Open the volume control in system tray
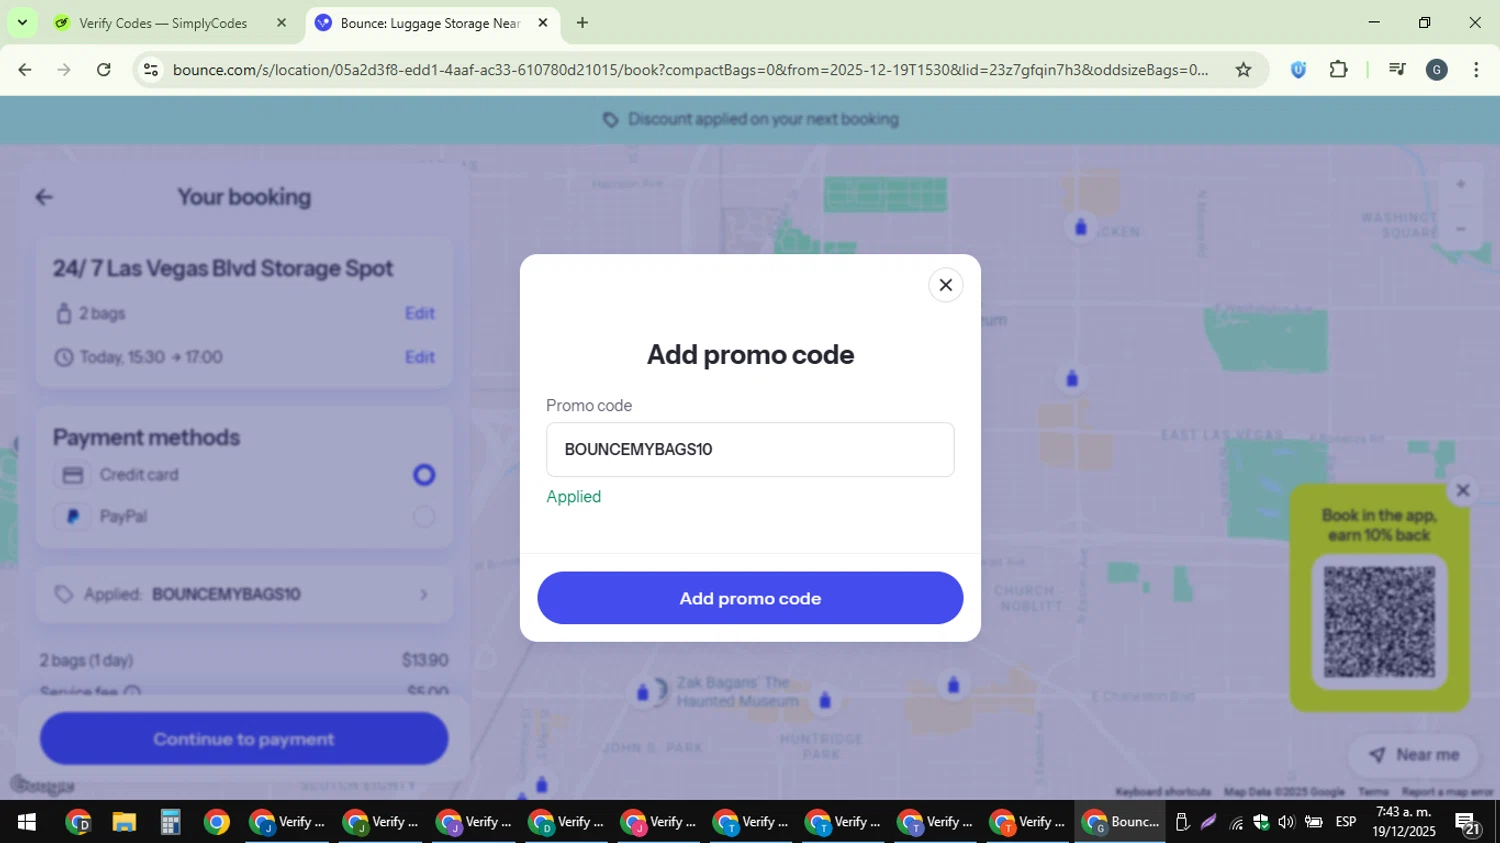The height and width of the screenshot is (843, 1500). tap(1286, 822)
